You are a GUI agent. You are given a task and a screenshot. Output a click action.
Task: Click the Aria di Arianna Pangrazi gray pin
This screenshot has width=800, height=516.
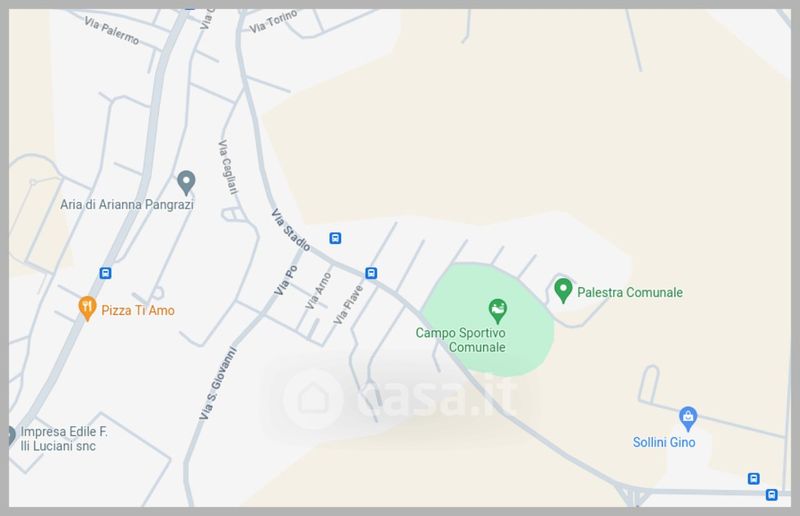coord(186,182)
